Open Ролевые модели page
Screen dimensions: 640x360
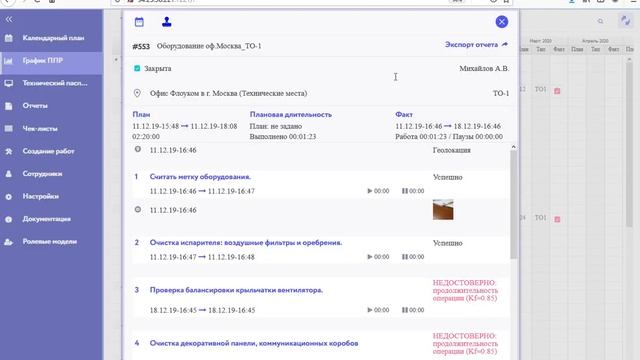51,242
